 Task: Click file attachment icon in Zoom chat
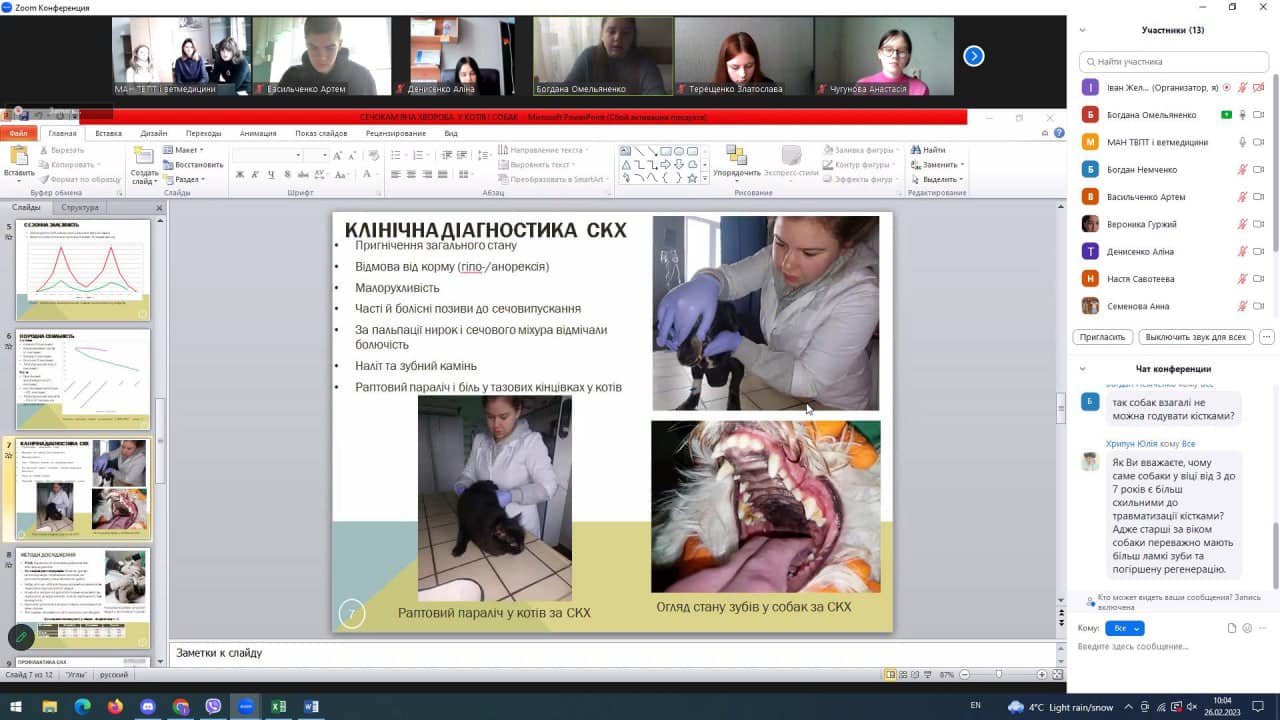pos(1232,628)
